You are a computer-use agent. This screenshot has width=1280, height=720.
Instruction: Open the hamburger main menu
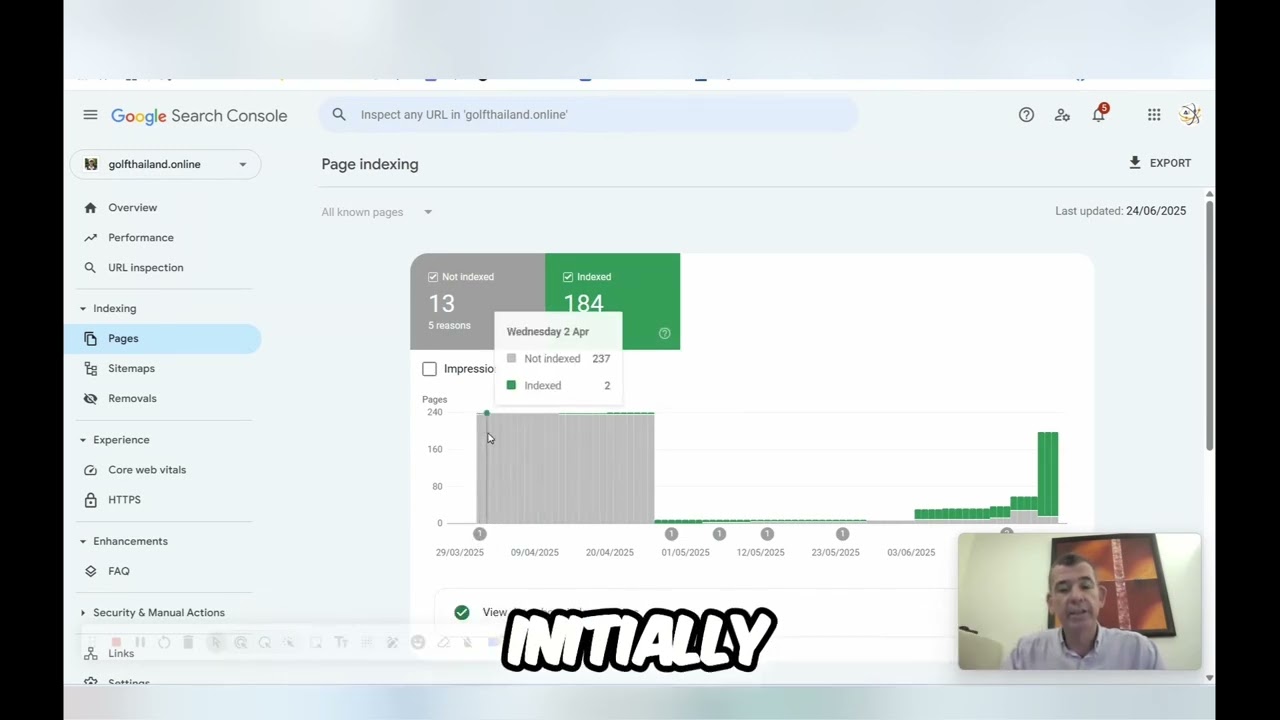(90, 115)
